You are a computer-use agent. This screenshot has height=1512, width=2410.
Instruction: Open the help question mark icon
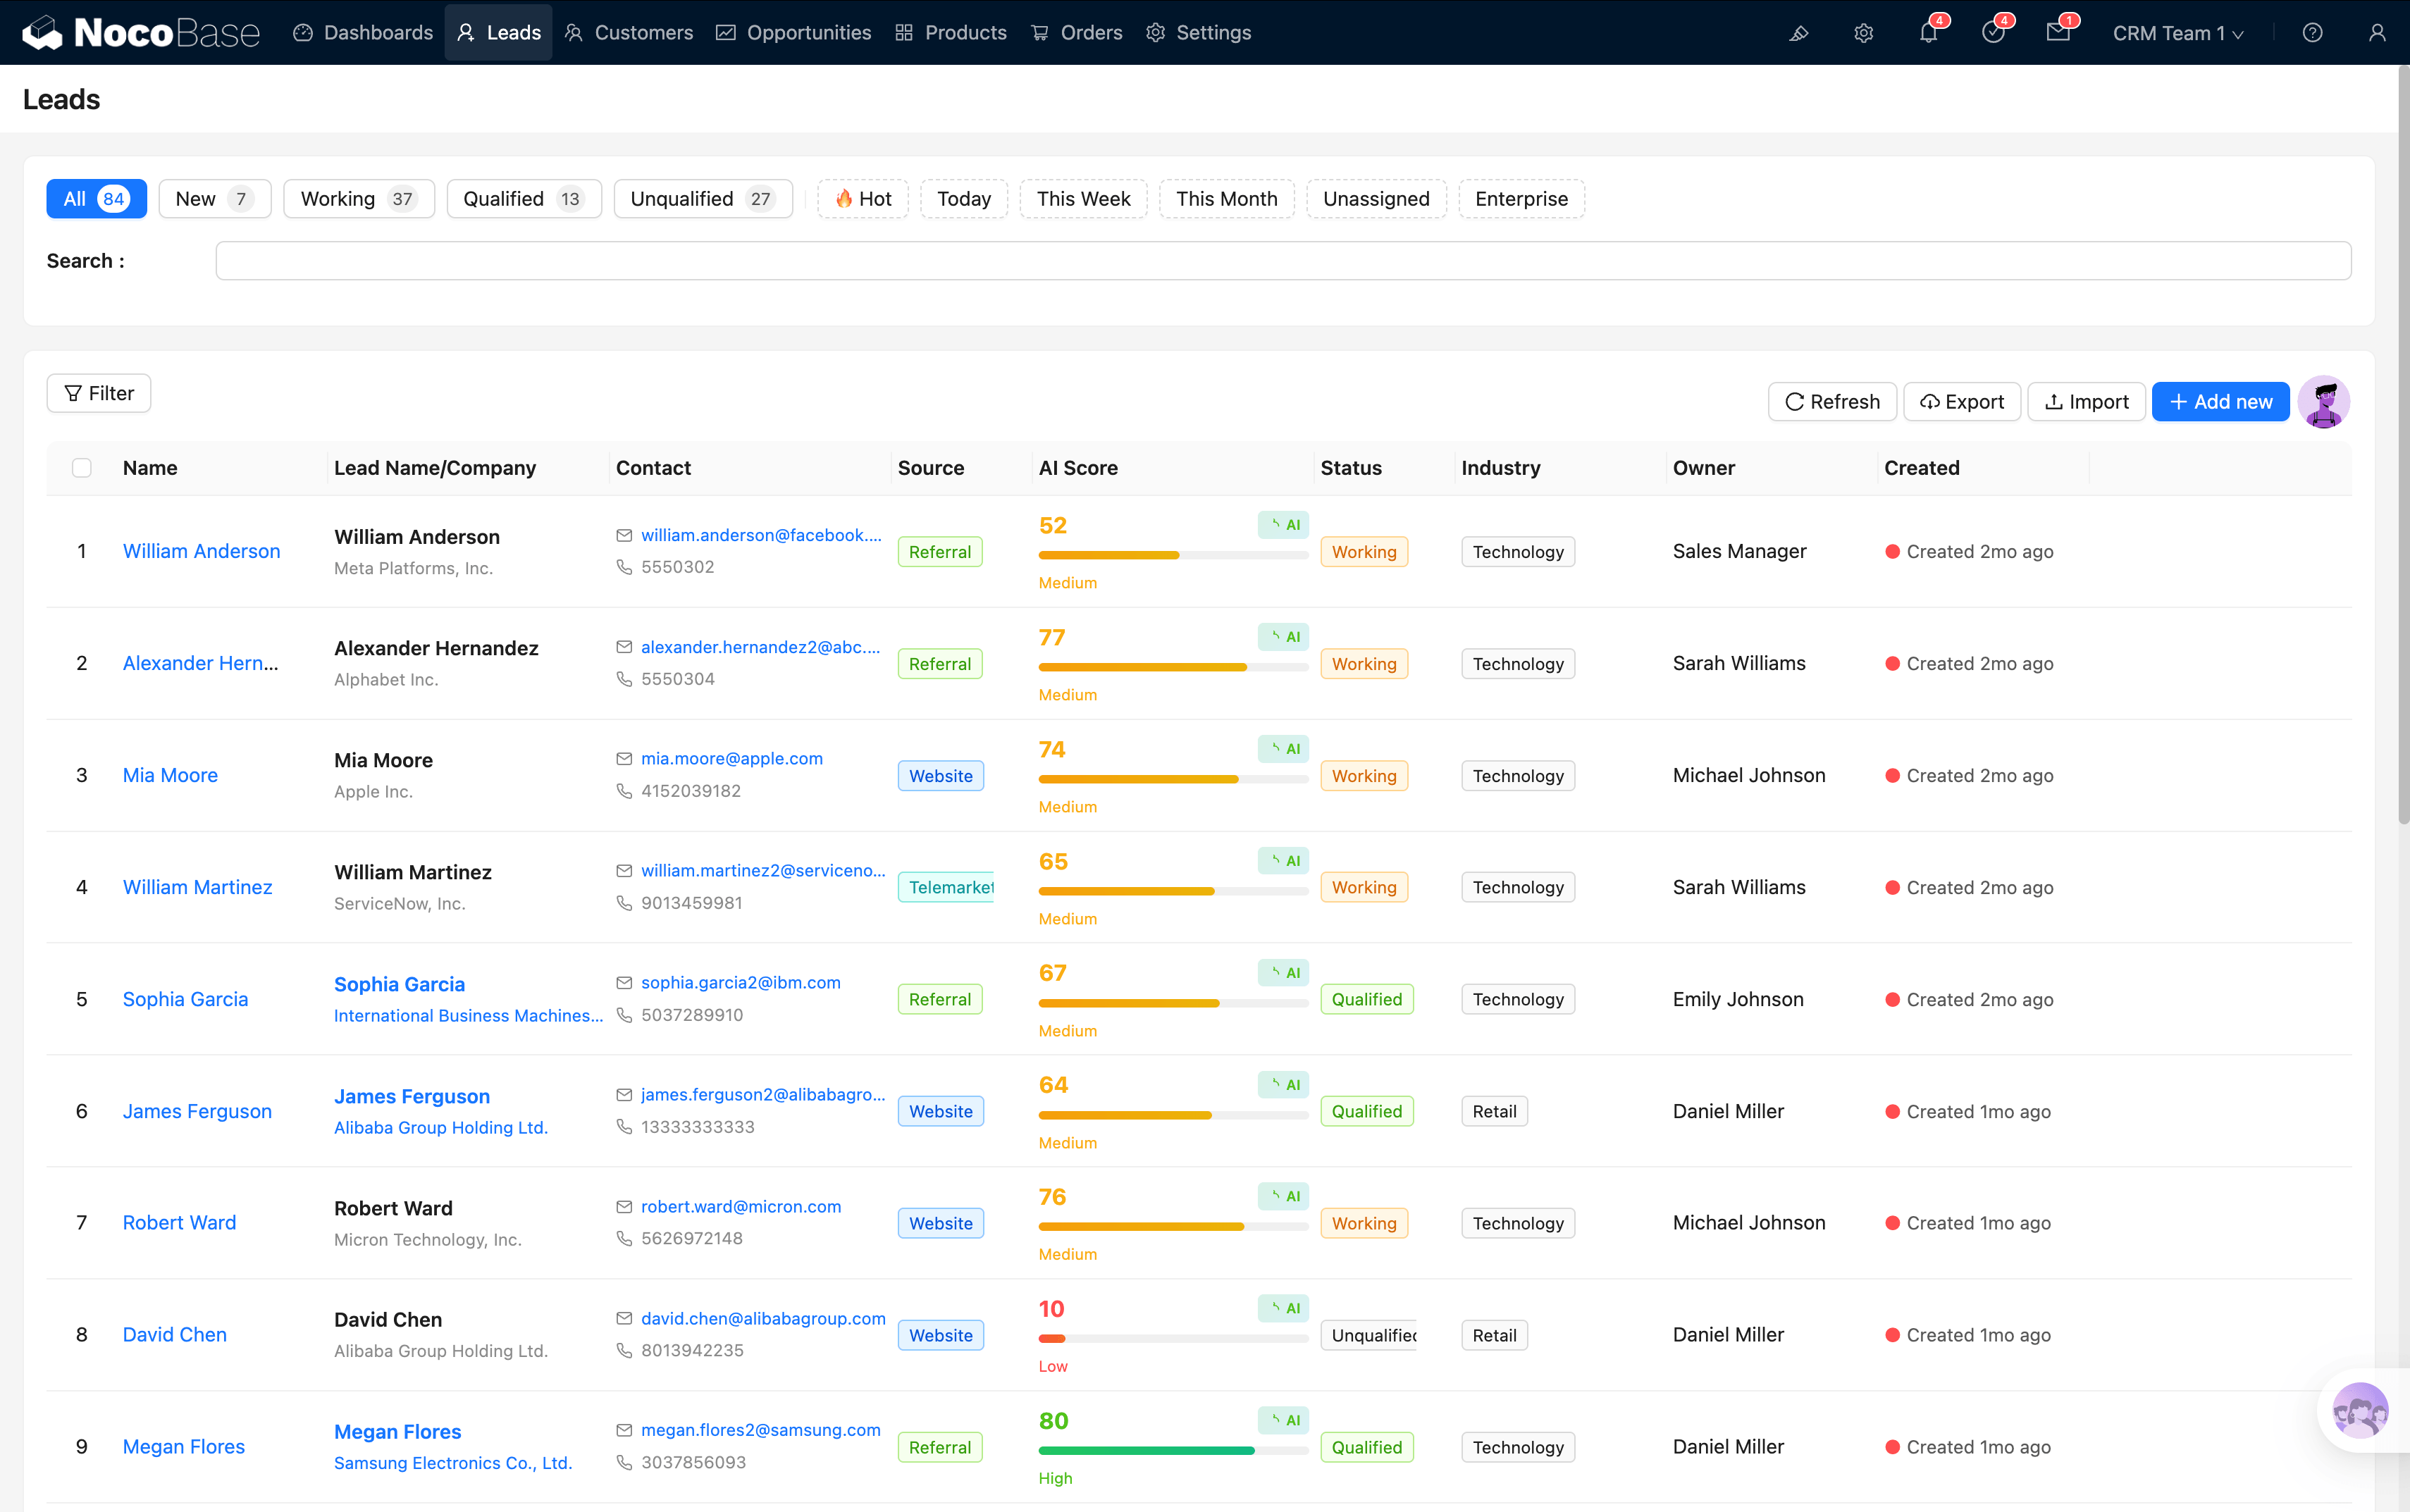[x=2312, y=33]
